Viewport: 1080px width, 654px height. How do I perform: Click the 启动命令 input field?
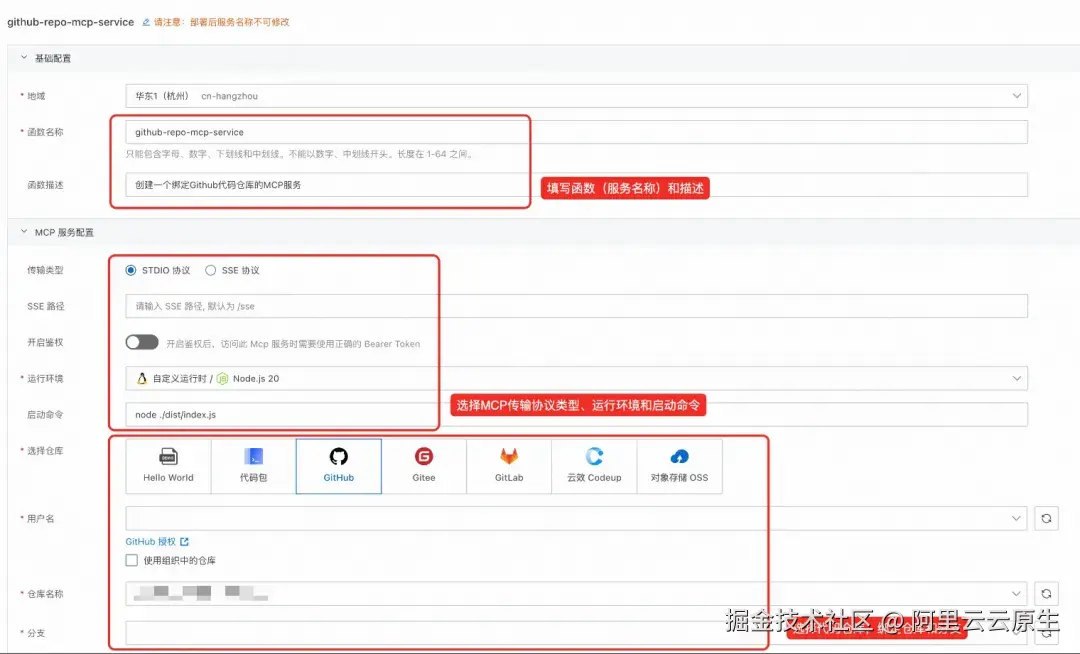pyautogui.click(x=577, y=414)
